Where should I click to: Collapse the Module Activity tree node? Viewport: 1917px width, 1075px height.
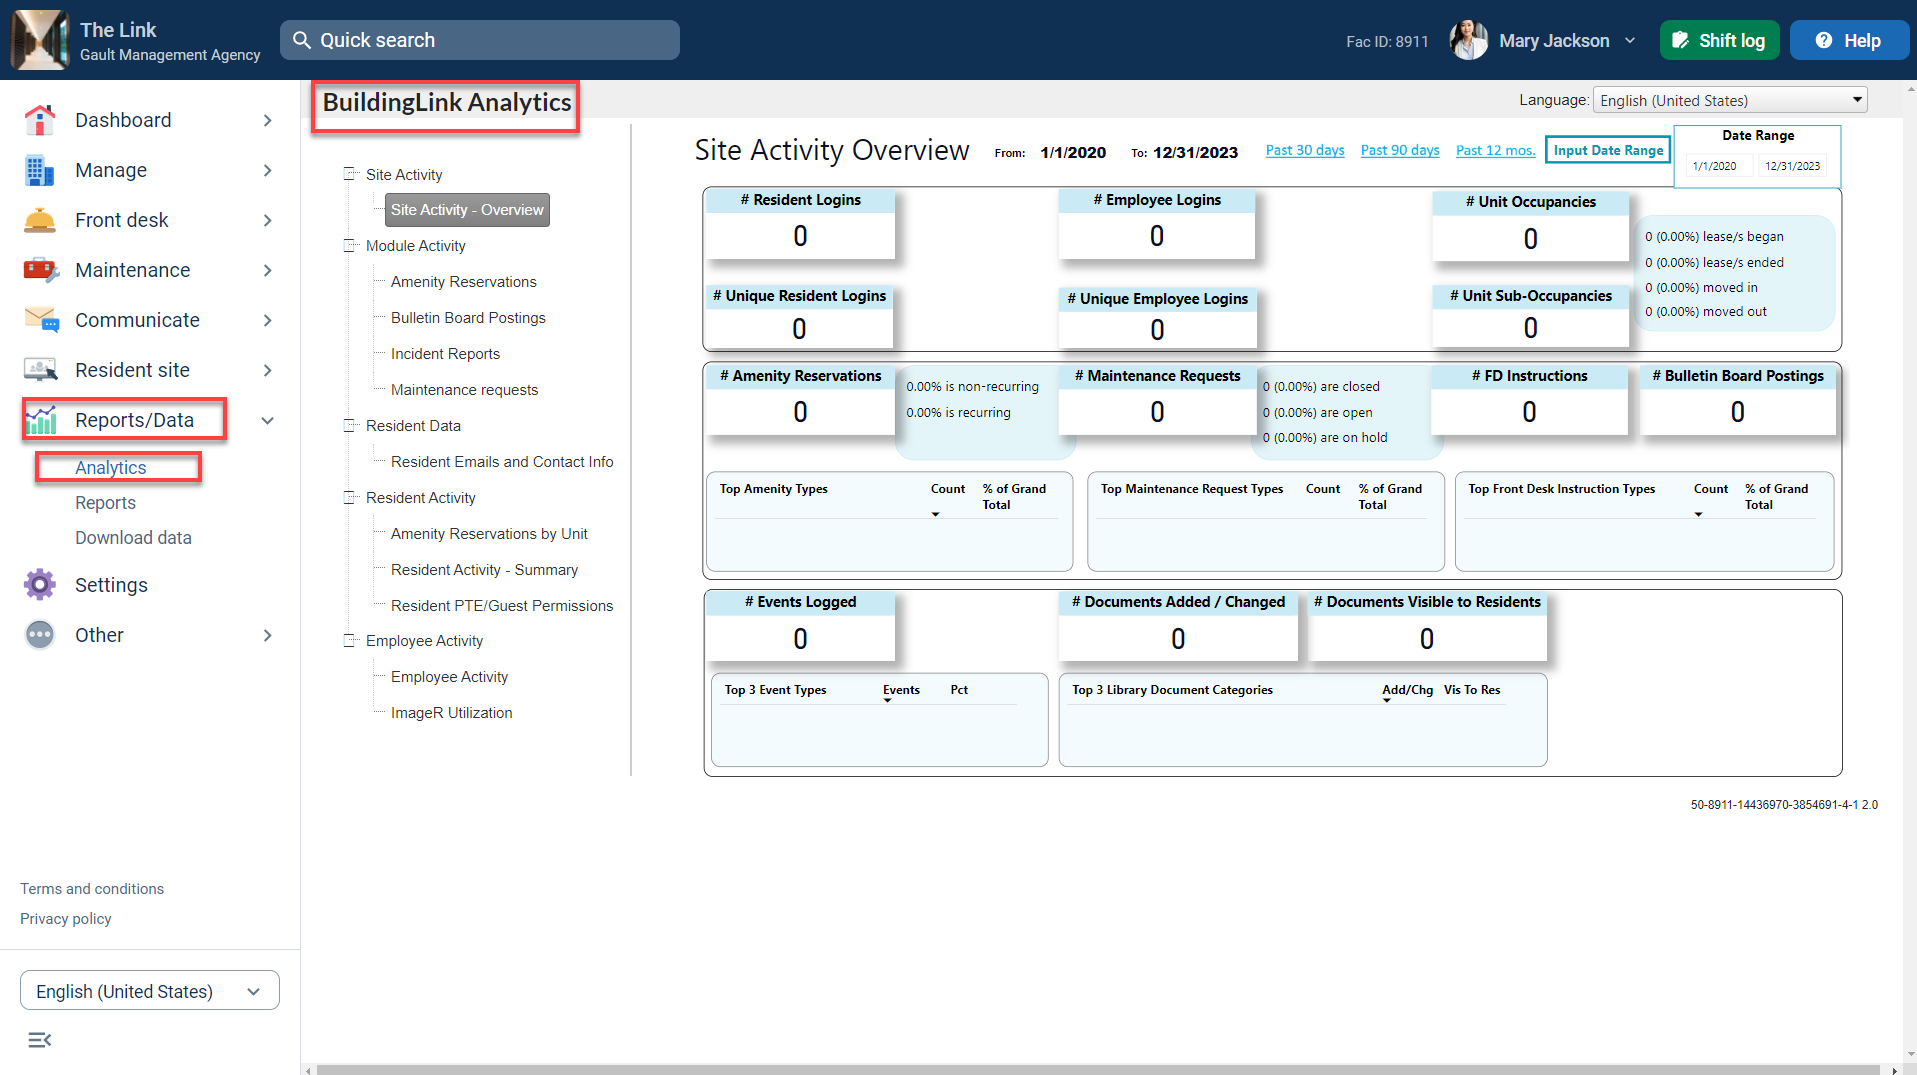[x=350, y=245]
